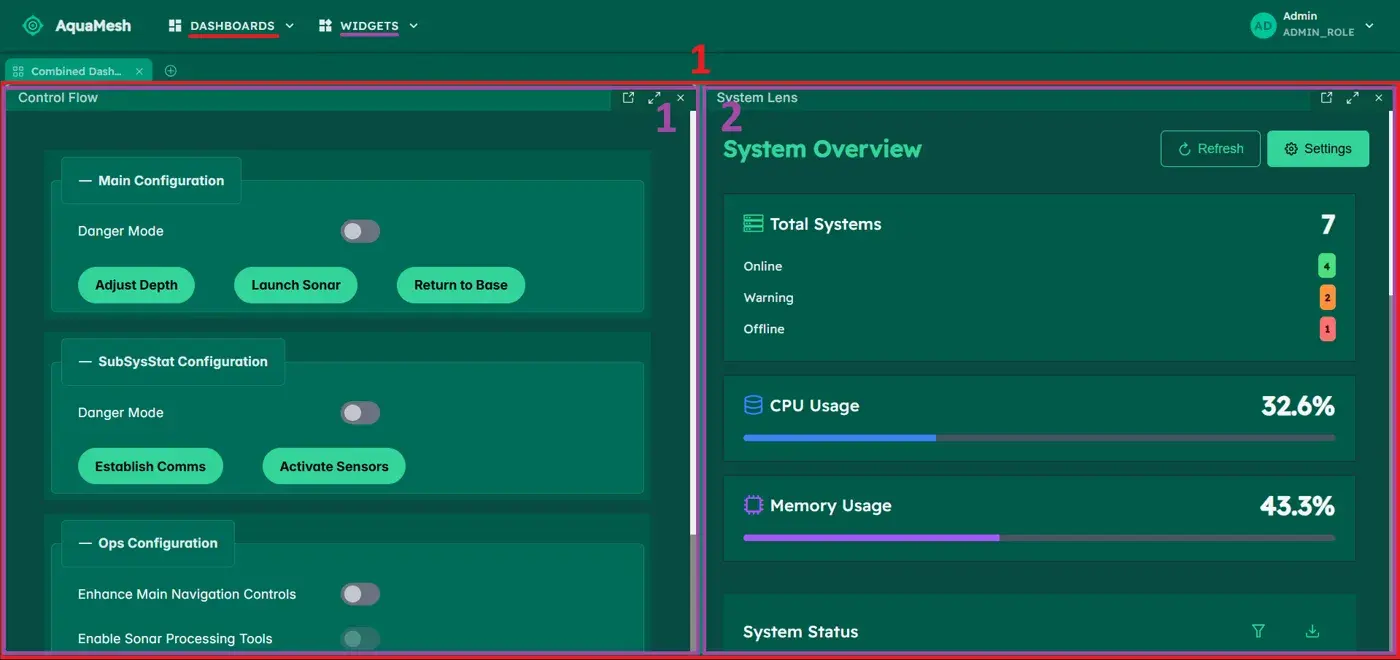Add a new dashboard tab

(x=170, y=71)
